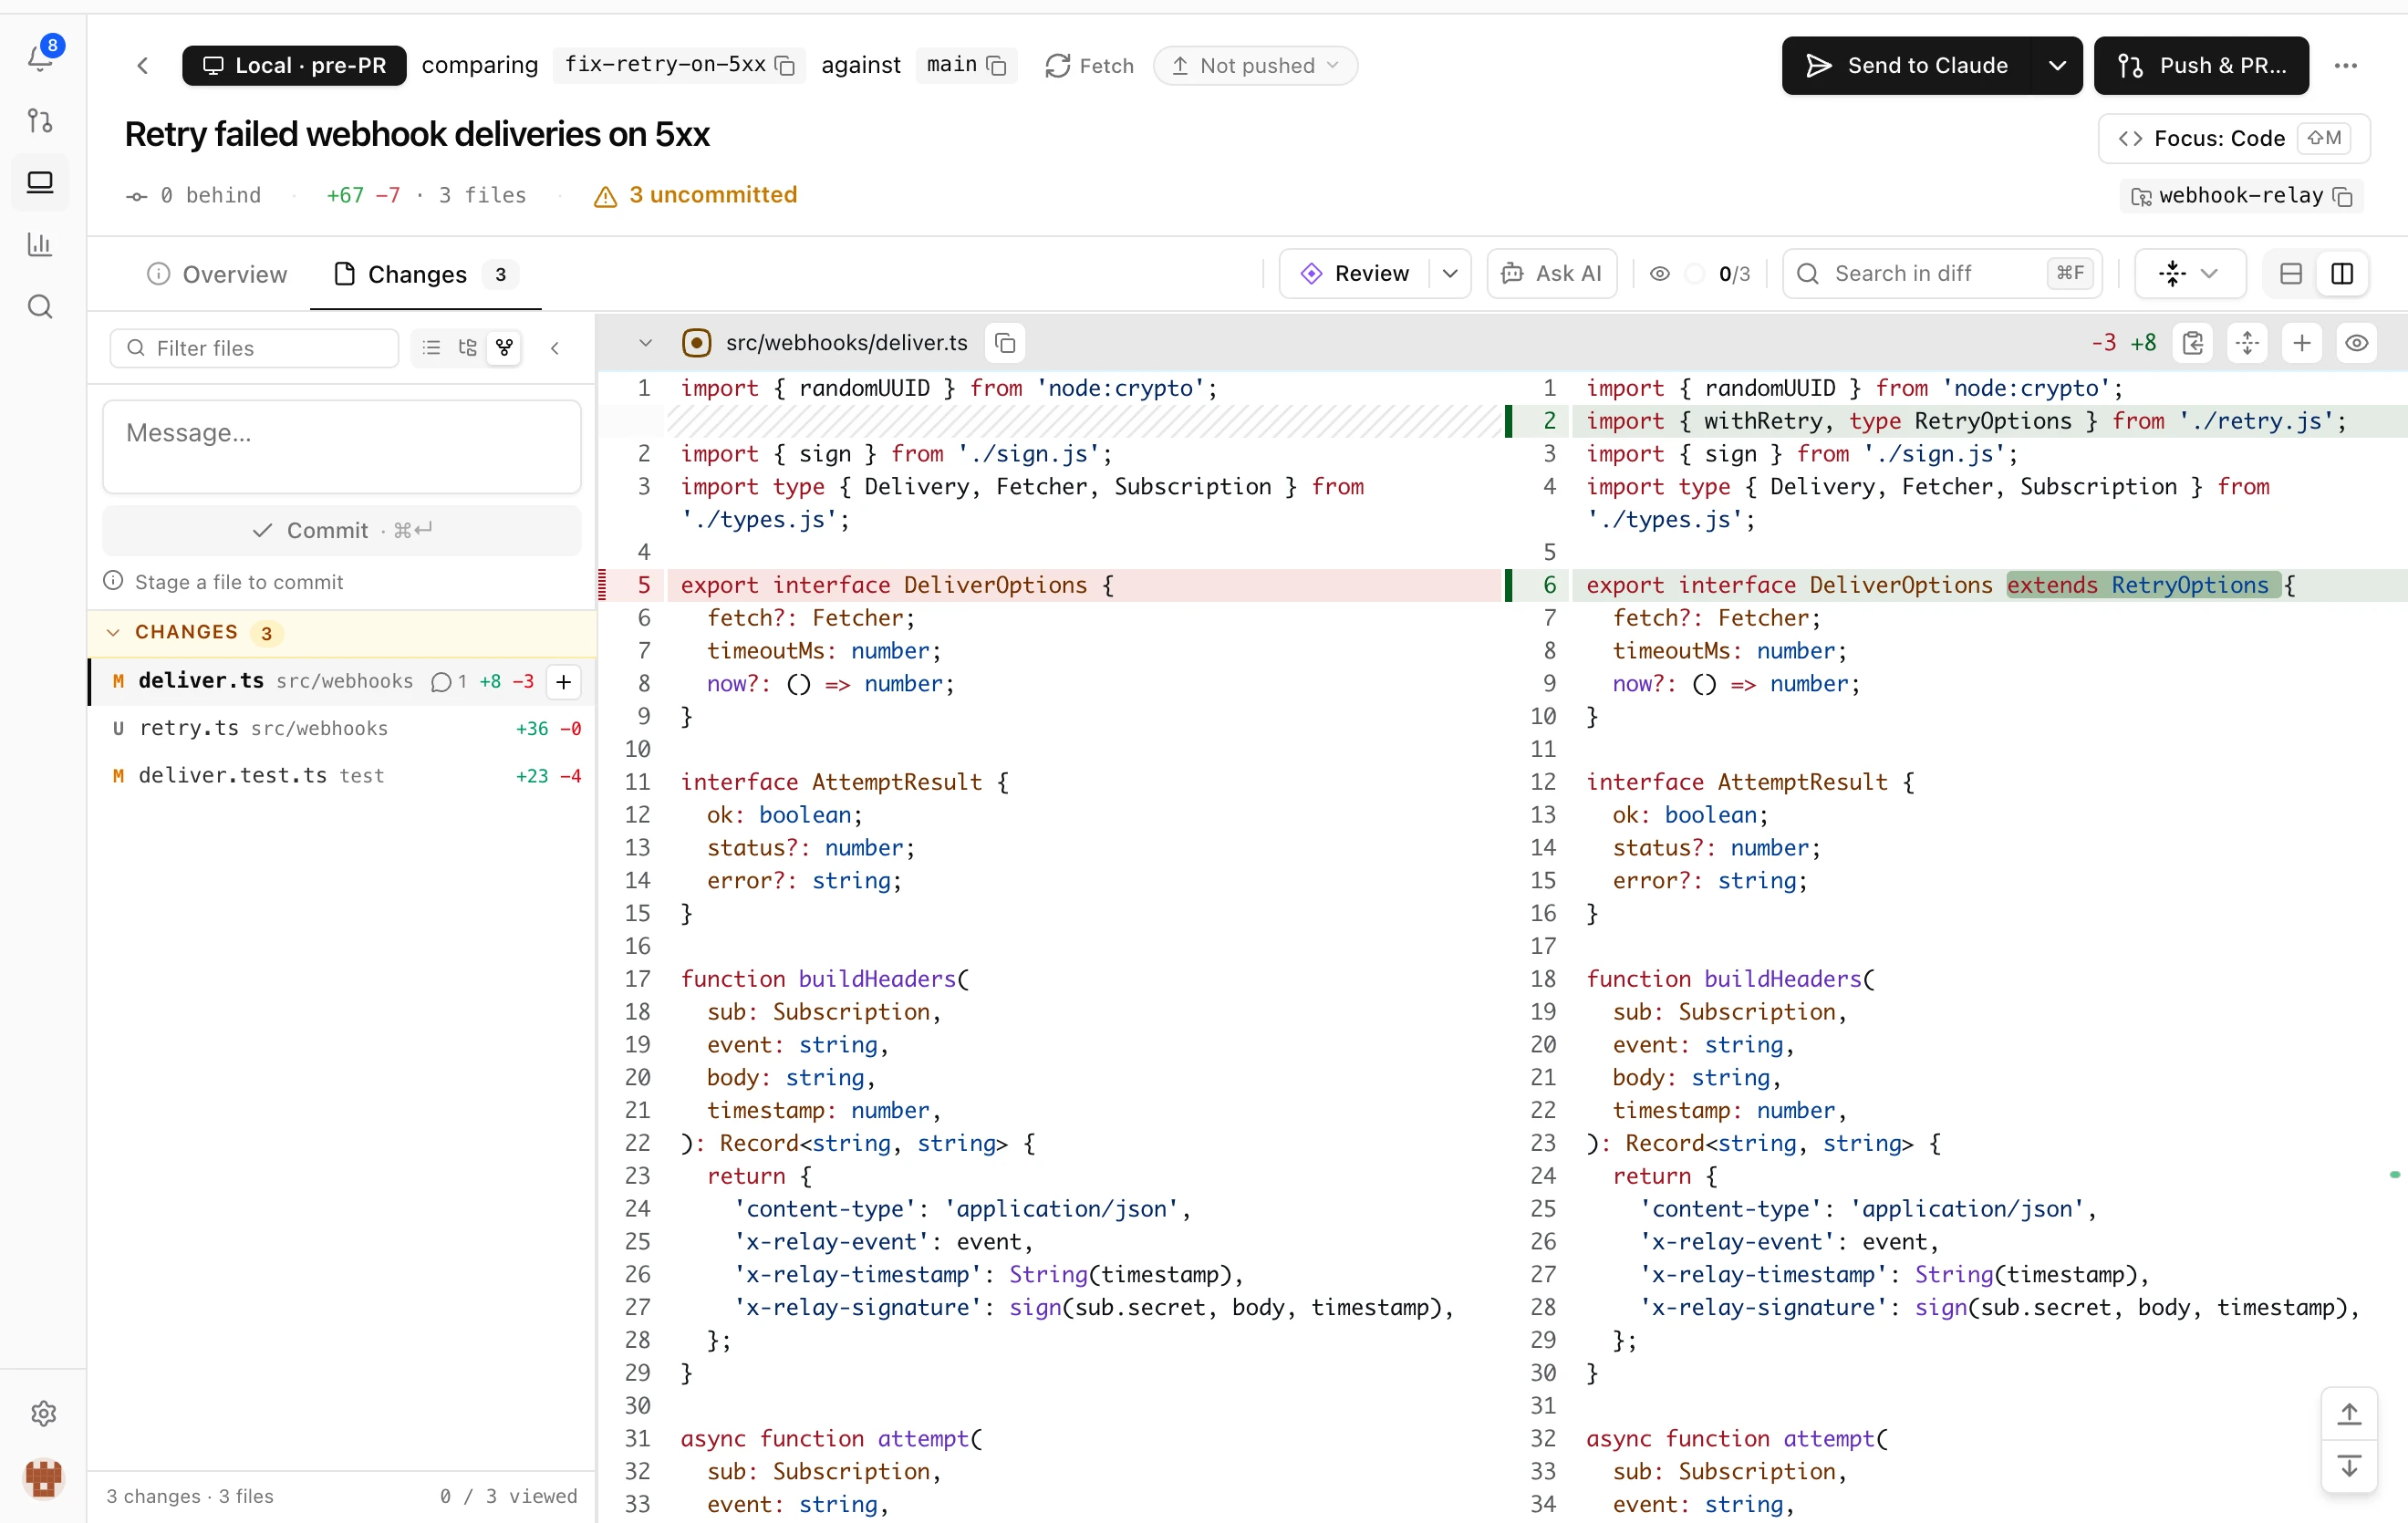Open settings gear in sidebar
Viewport: 2408px width, 1523px height.
coord(43,1413)
